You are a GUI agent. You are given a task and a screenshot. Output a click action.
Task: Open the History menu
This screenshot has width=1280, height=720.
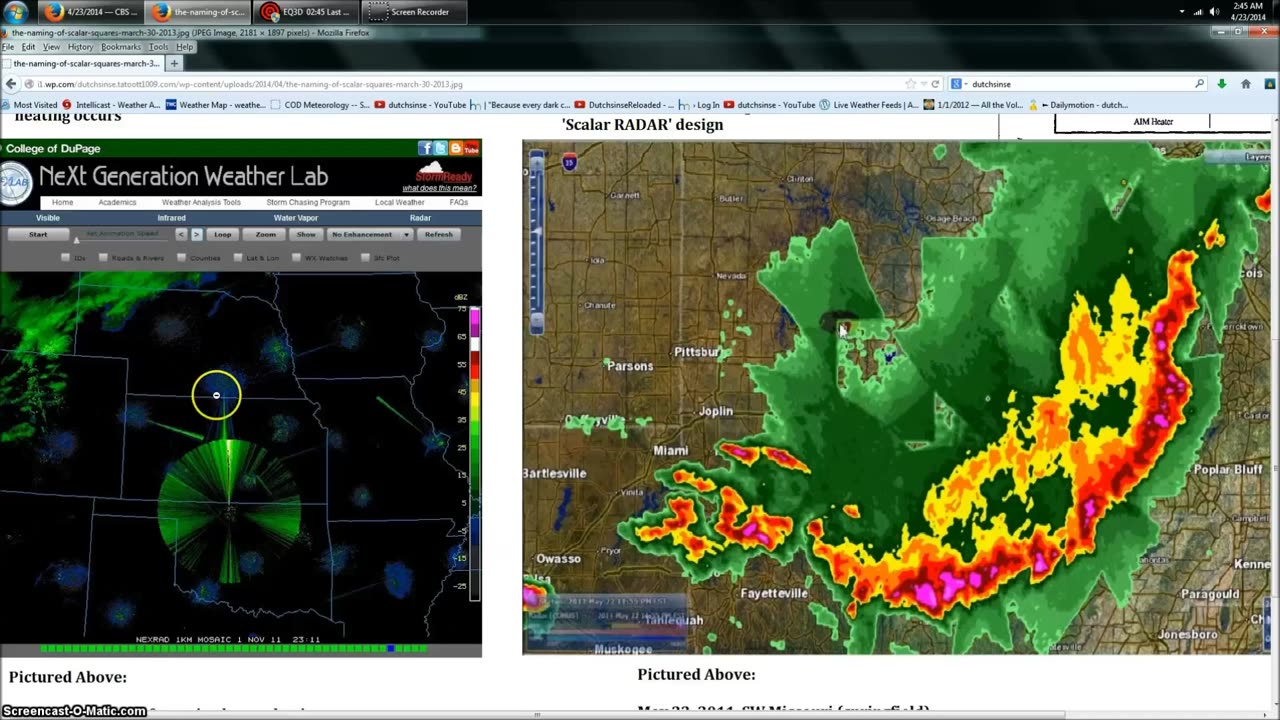coord(80,47)
